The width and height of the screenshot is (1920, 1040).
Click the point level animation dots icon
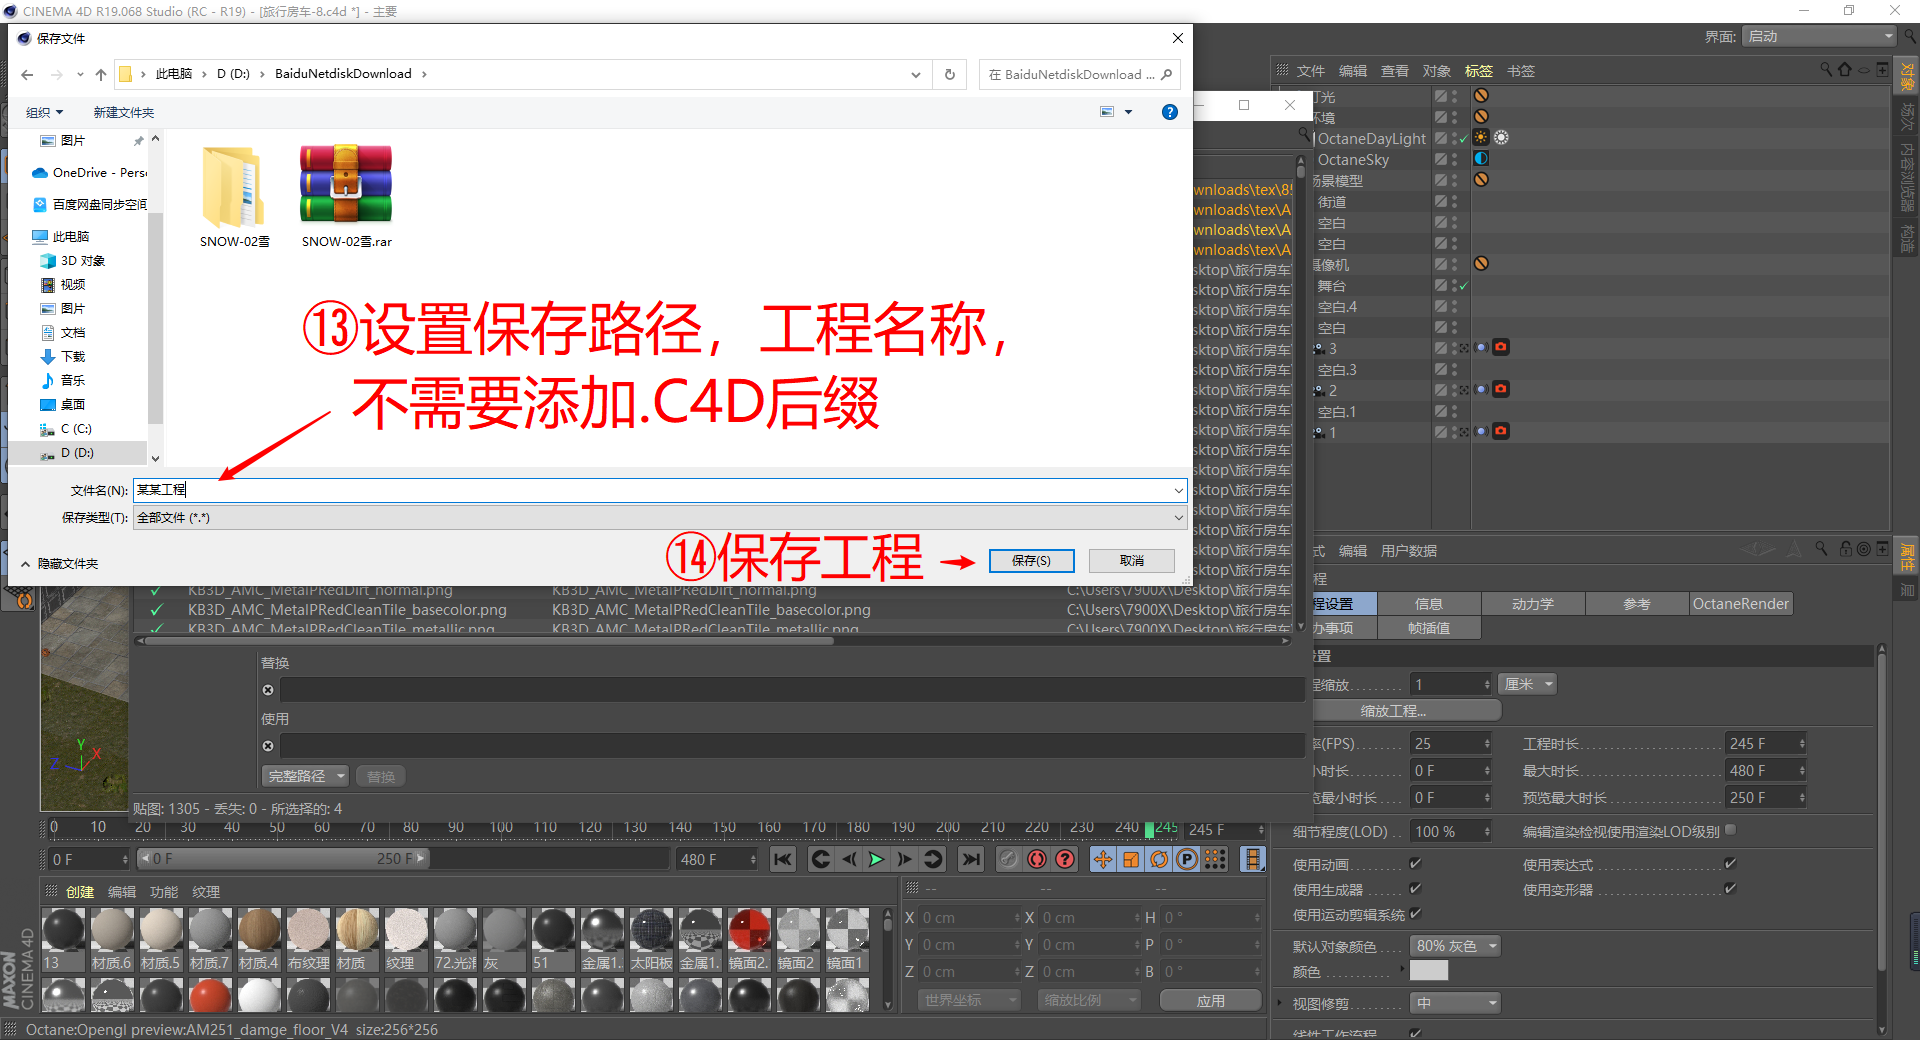1214,859
